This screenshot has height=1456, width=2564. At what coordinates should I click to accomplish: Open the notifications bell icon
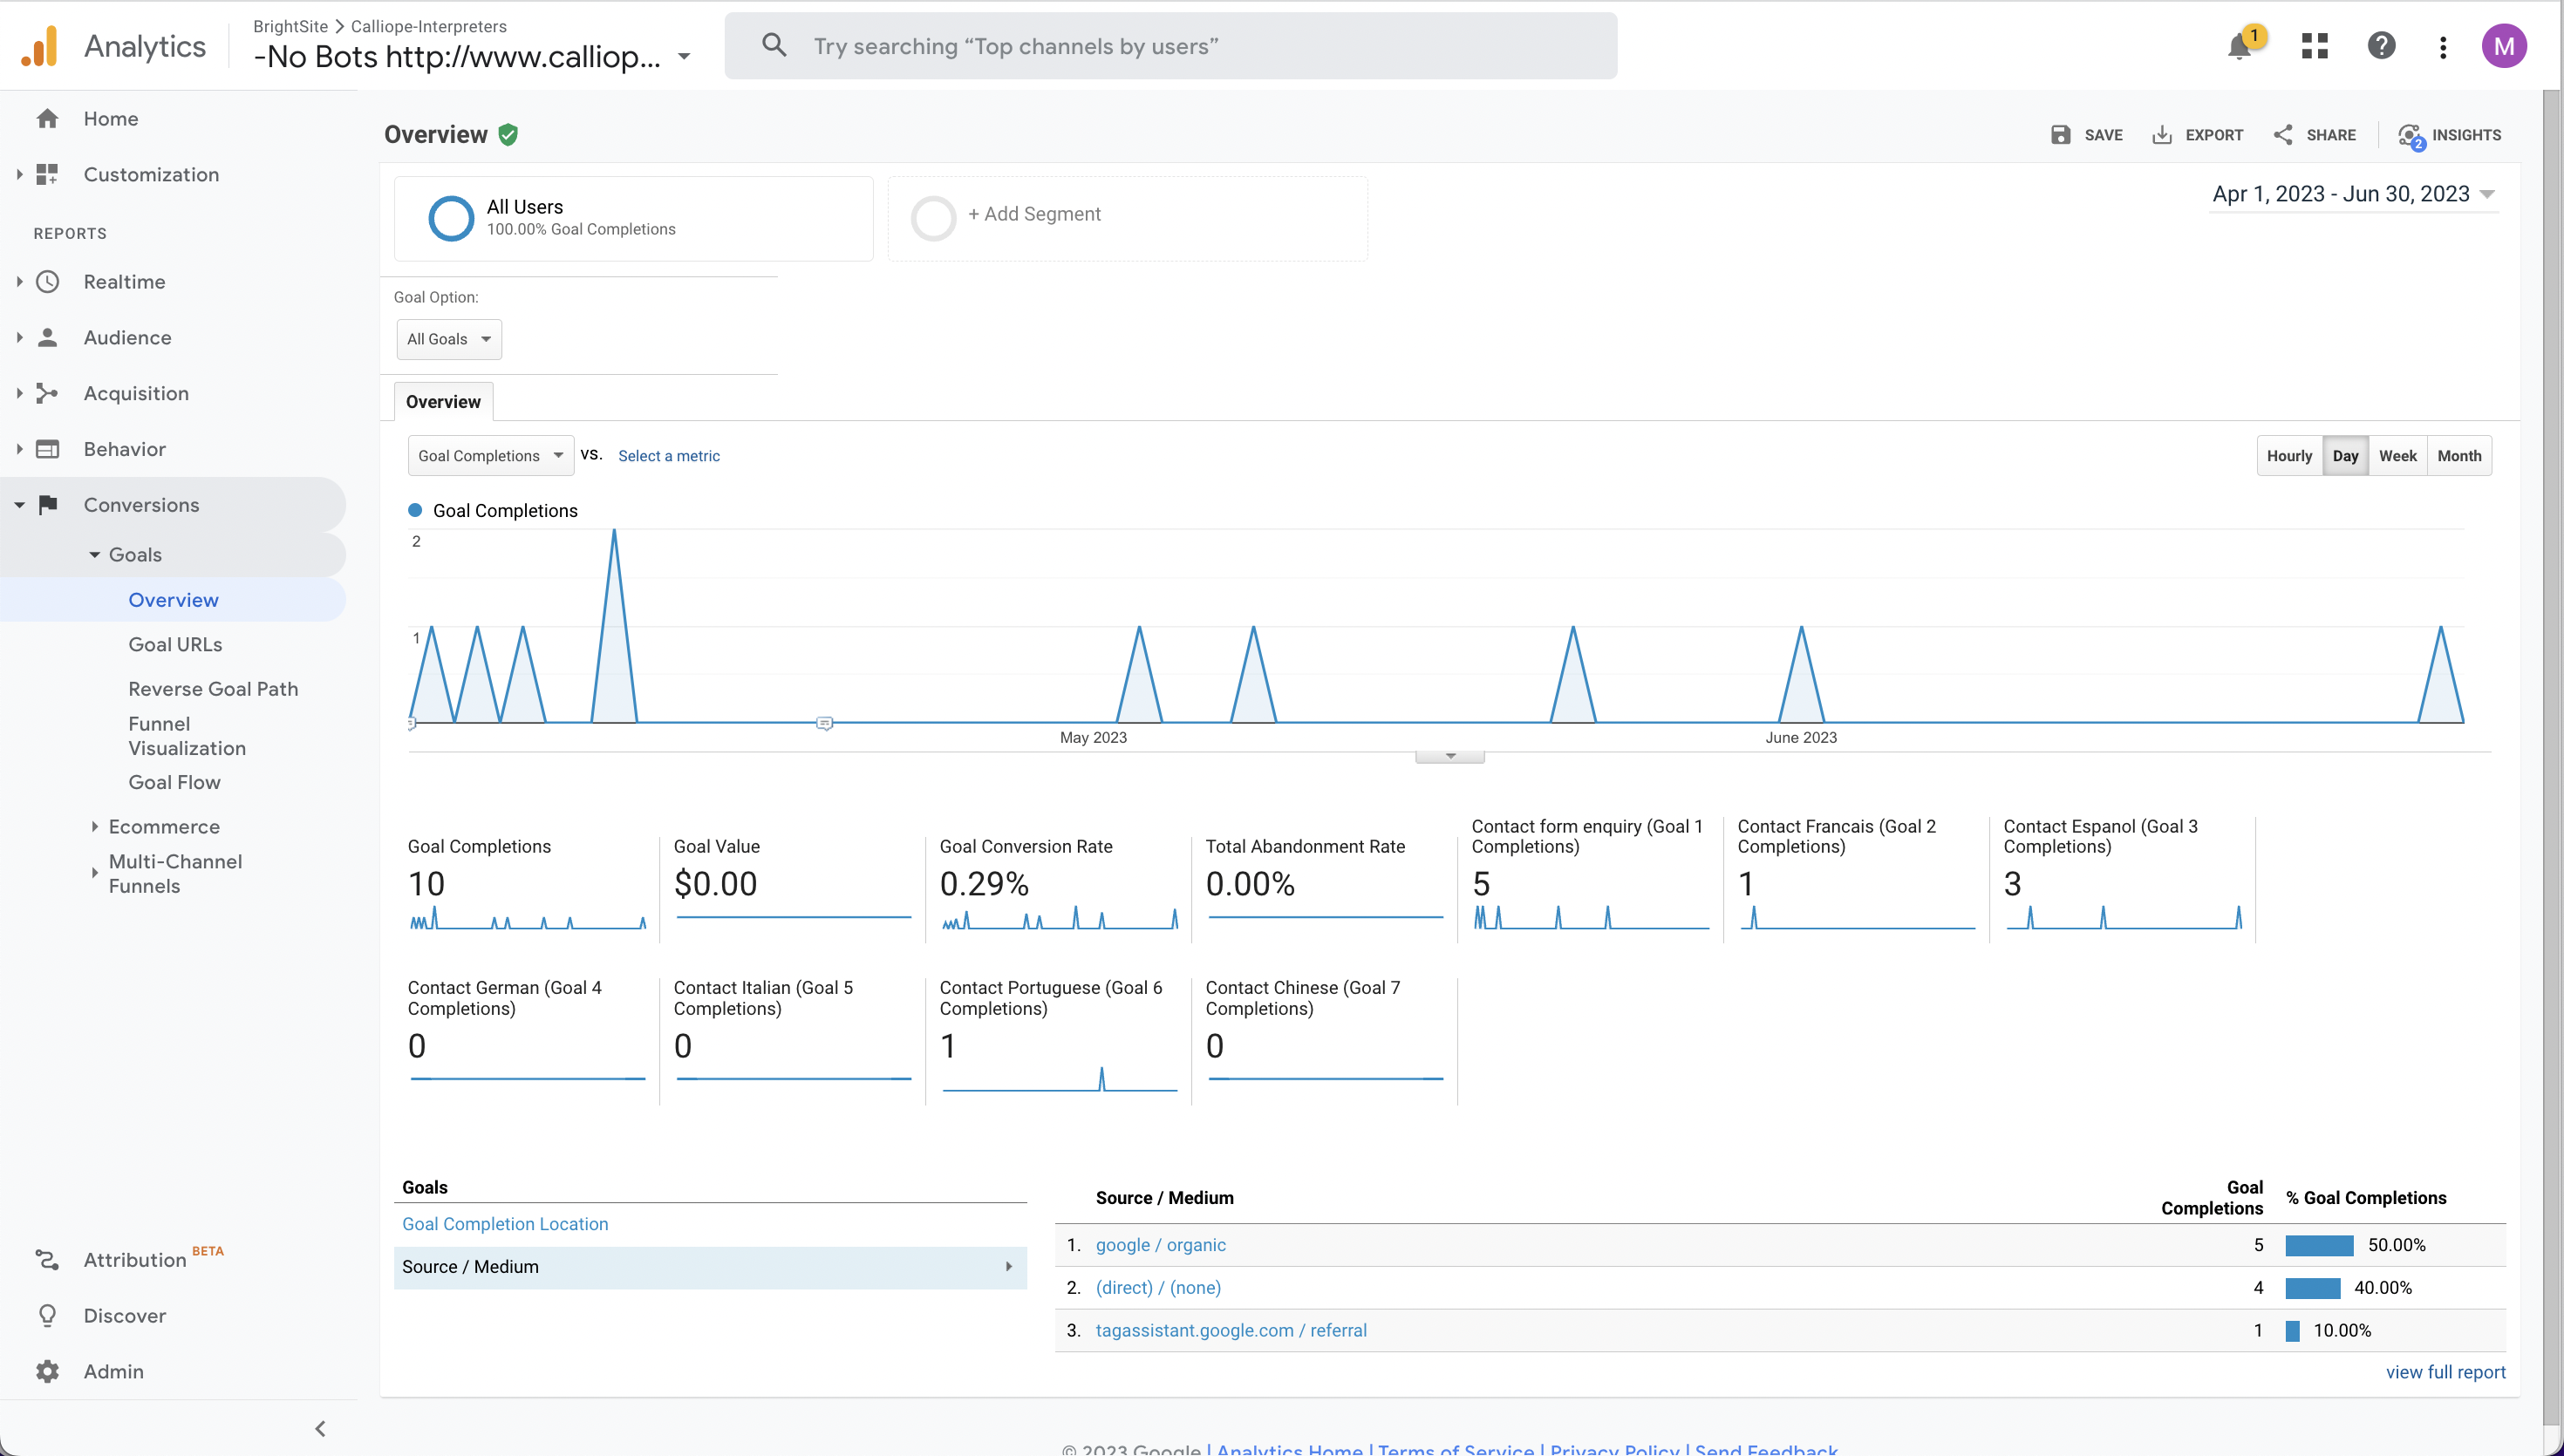pos(2240,47)
